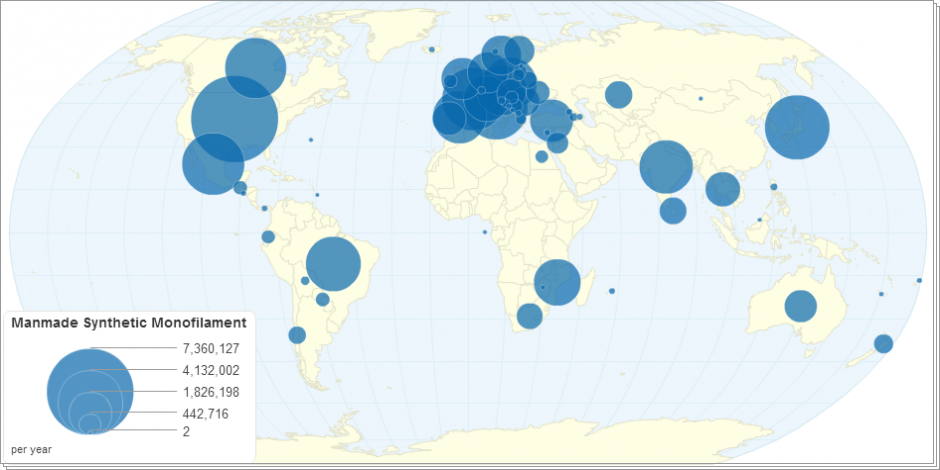Select the New Zealand bubble

[883, 344]
